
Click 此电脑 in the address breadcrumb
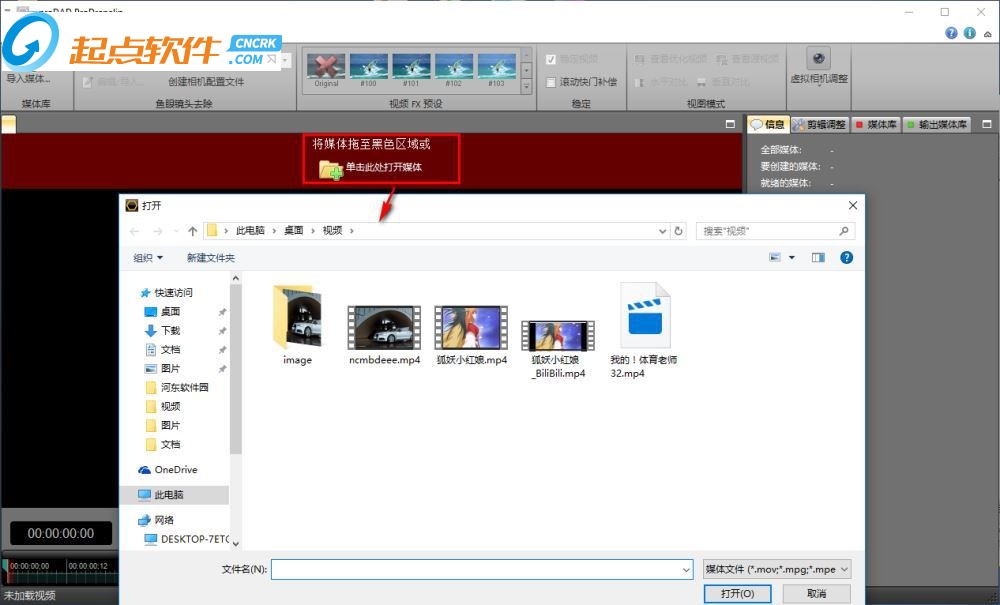click(250, 230)
